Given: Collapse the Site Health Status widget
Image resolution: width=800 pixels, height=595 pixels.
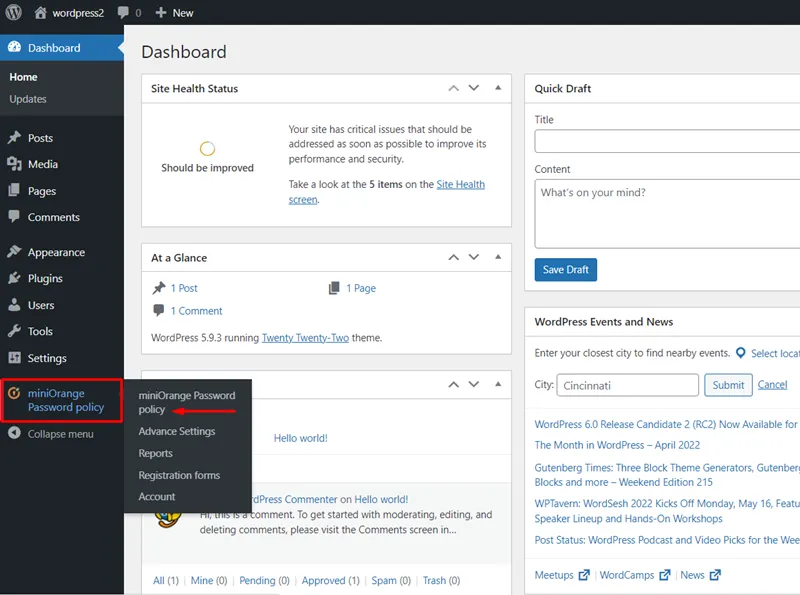Looking at the screenshot, I should [497, 88].
